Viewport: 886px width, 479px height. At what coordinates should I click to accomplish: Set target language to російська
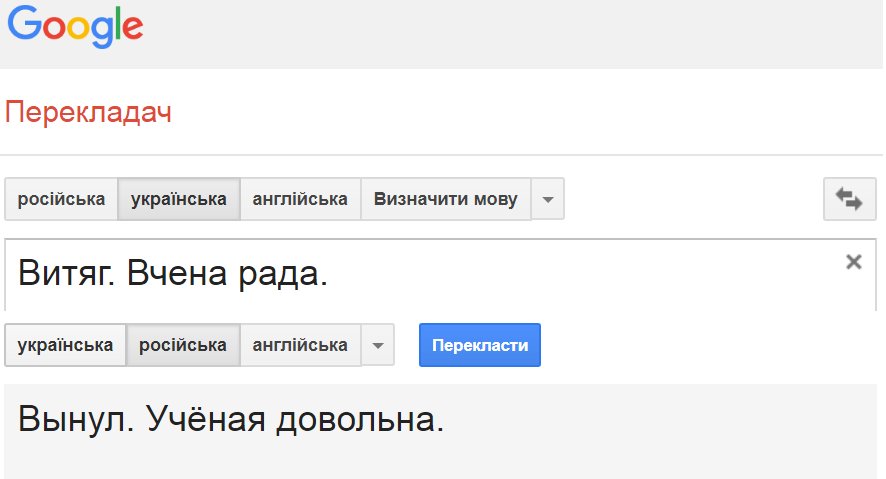coord(183,345)
